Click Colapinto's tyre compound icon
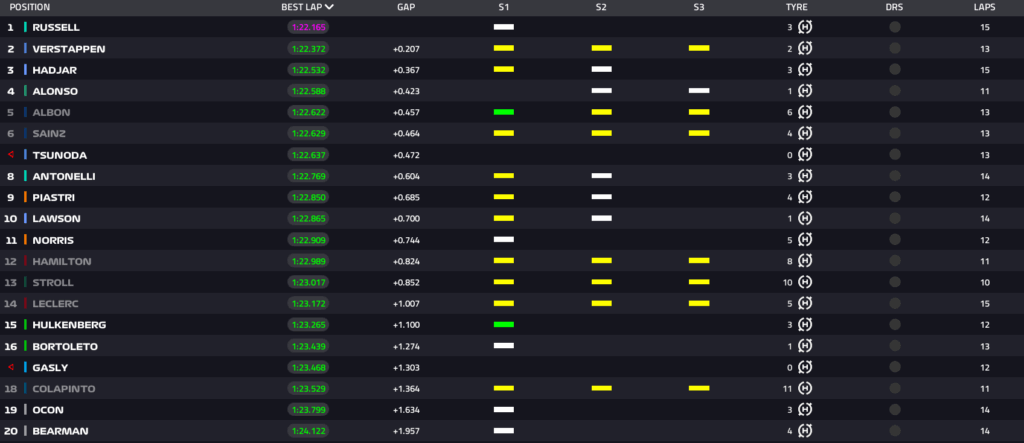Viewport: 1024px width, 443px height. 805,388
